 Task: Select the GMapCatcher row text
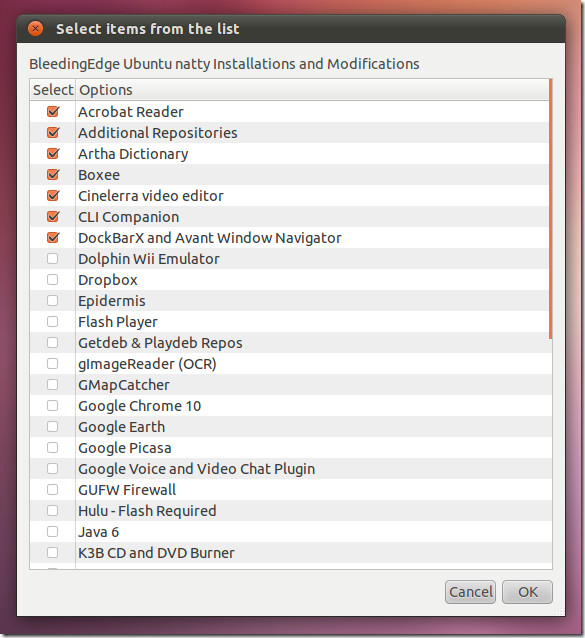coord(124,385)
